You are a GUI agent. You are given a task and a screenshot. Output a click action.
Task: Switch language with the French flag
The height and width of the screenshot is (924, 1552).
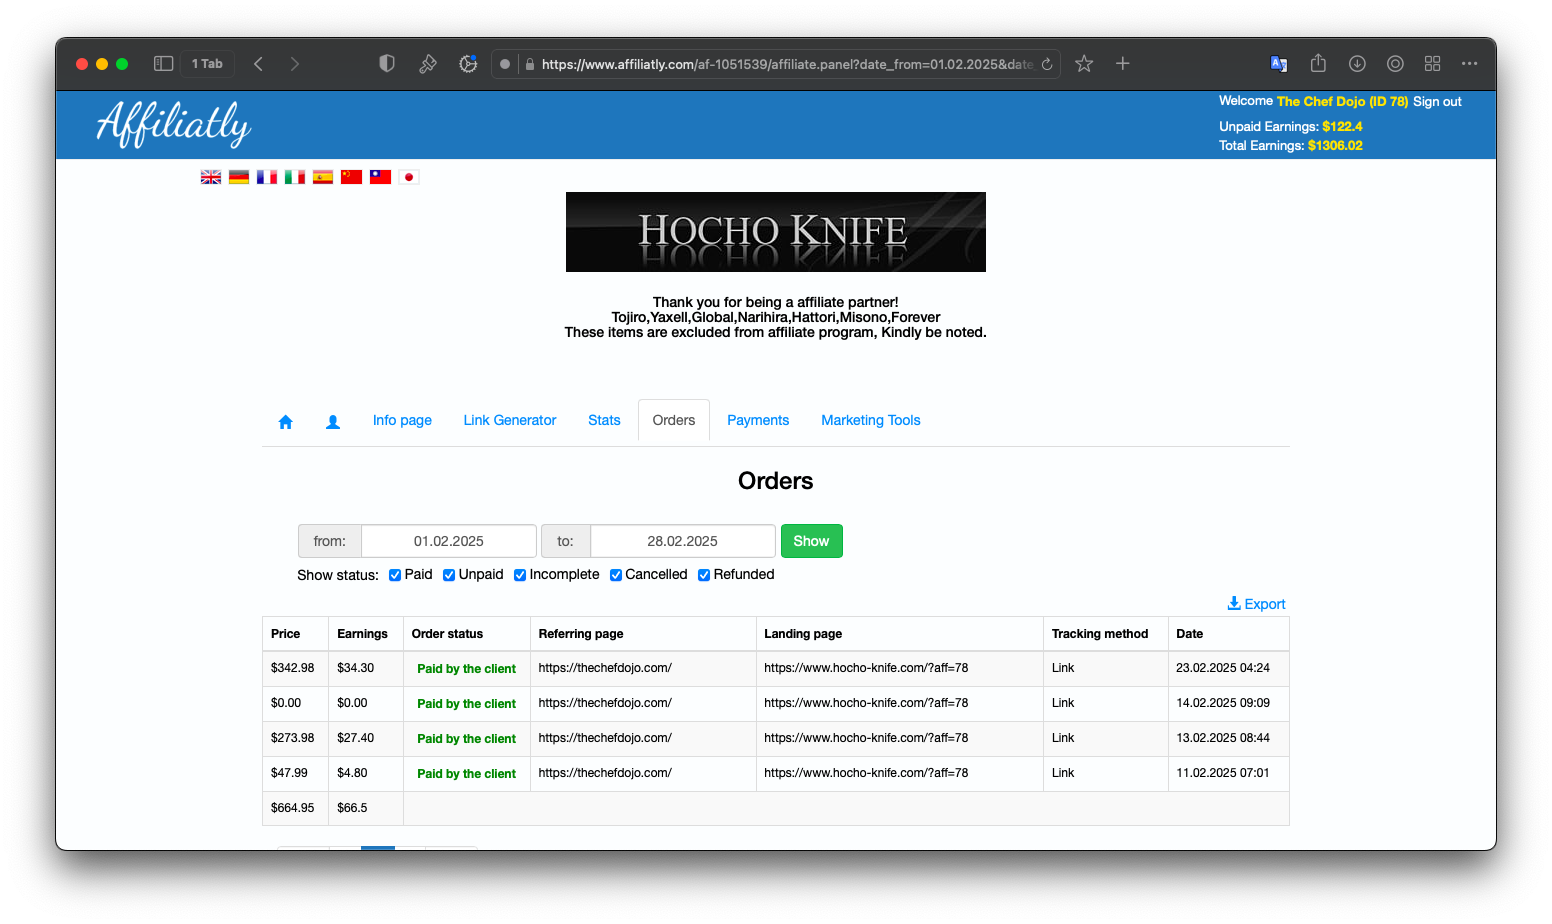pos(267,177)
